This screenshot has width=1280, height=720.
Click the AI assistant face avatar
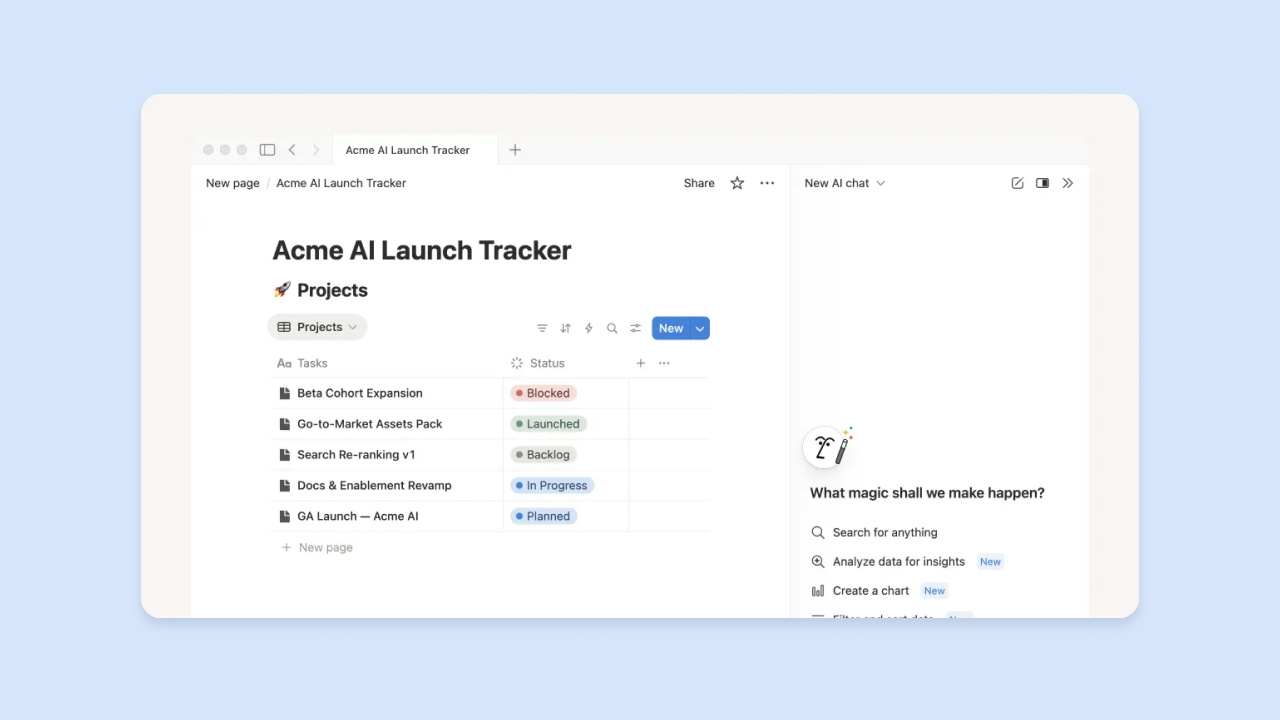[x=824, y=448]
